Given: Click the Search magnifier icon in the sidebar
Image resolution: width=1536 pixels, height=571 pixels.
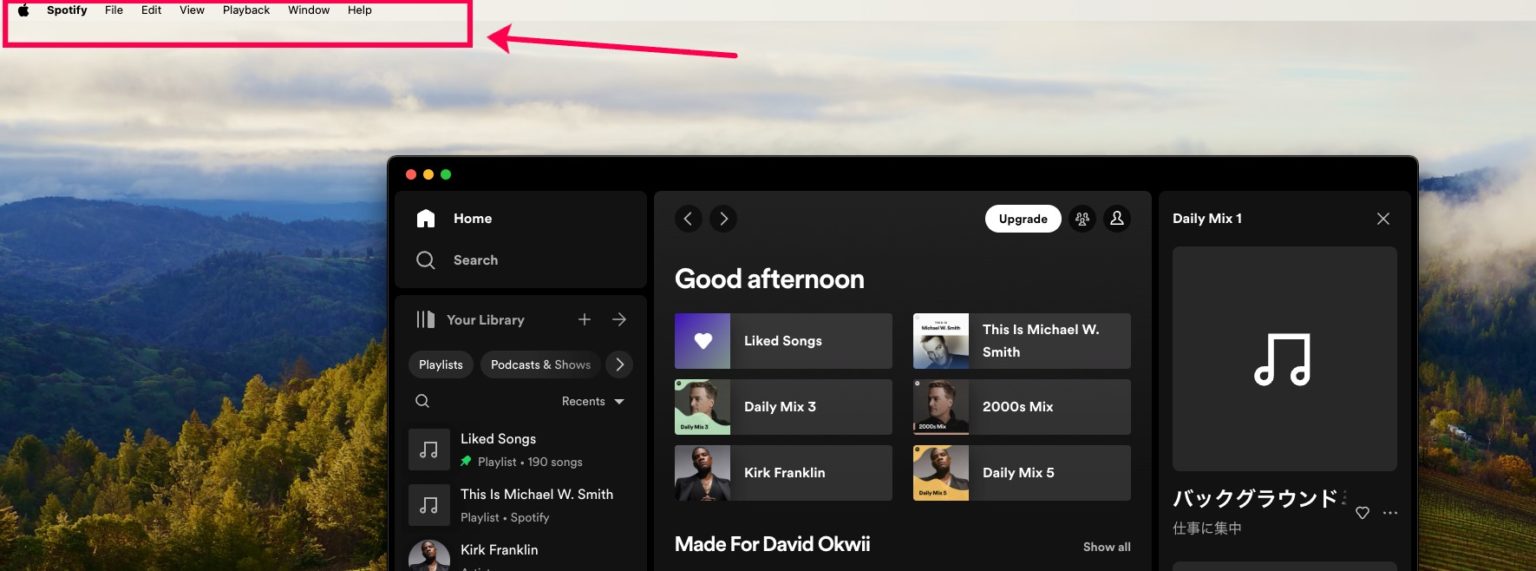Looking at the screenshot, I should tap(426, 260).
